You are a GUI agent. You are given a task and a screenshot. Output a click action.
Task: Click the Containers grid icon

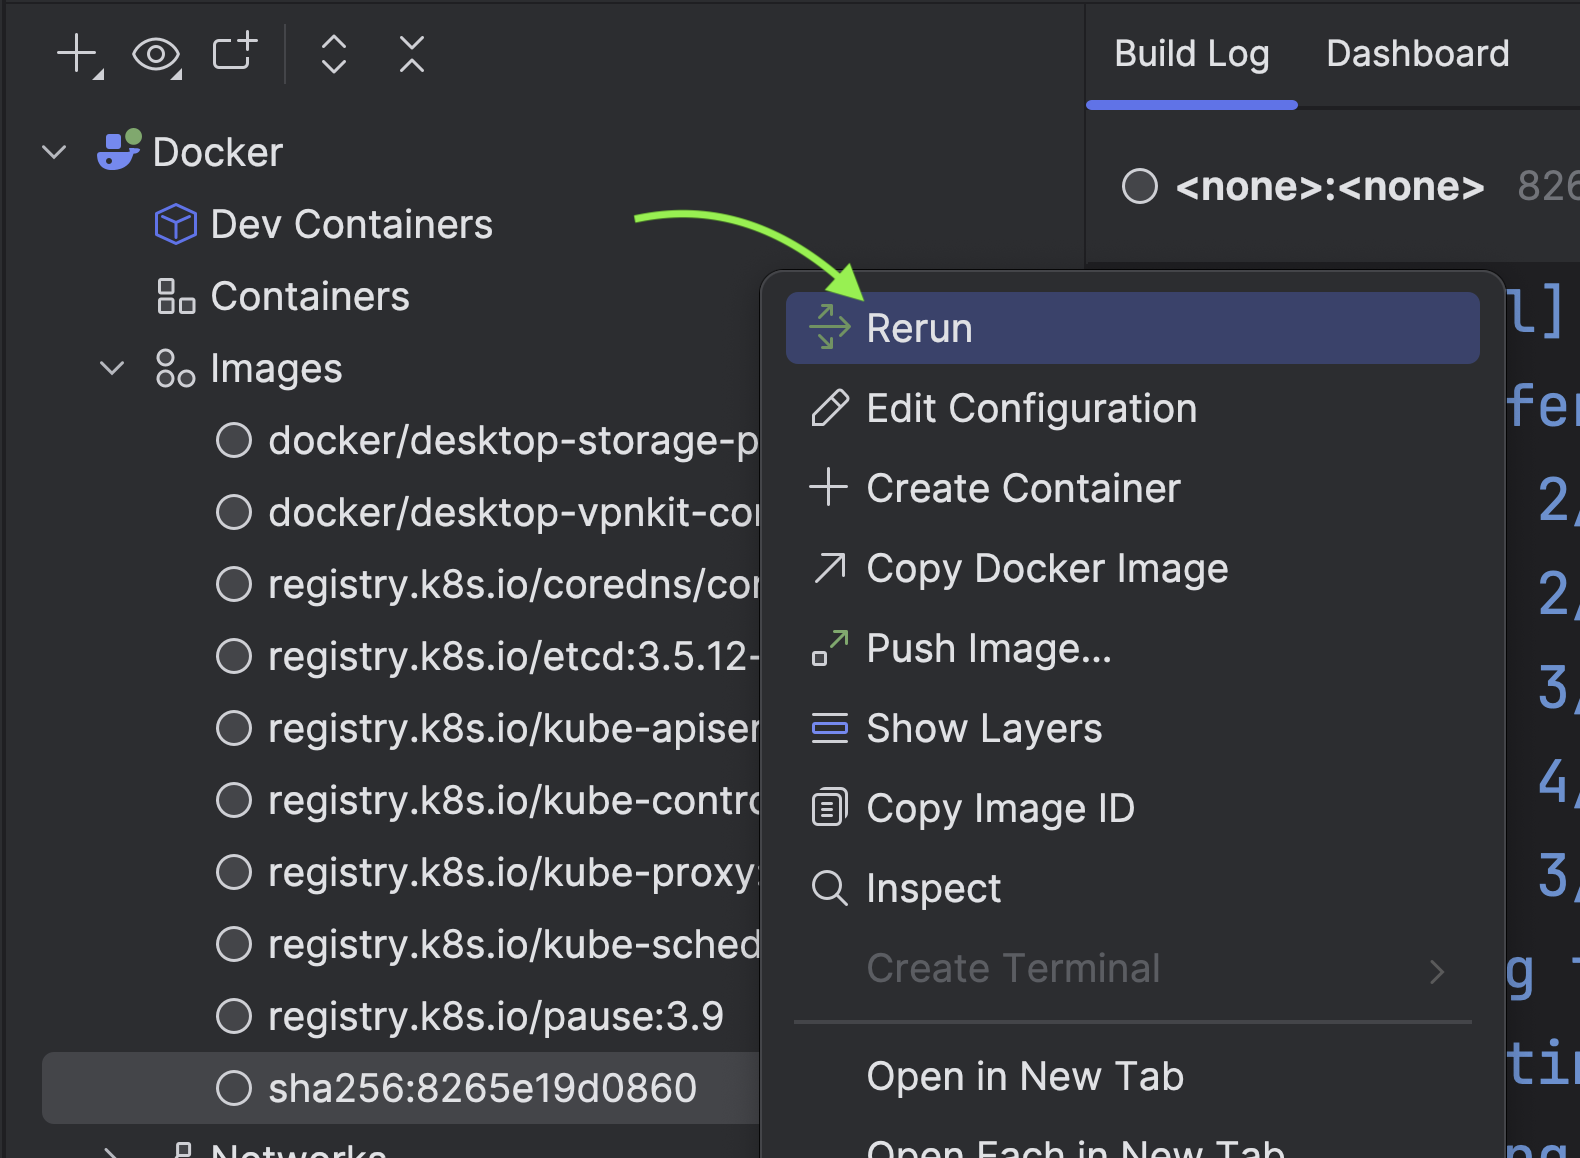pyautogui.click(x=176, y=296)
